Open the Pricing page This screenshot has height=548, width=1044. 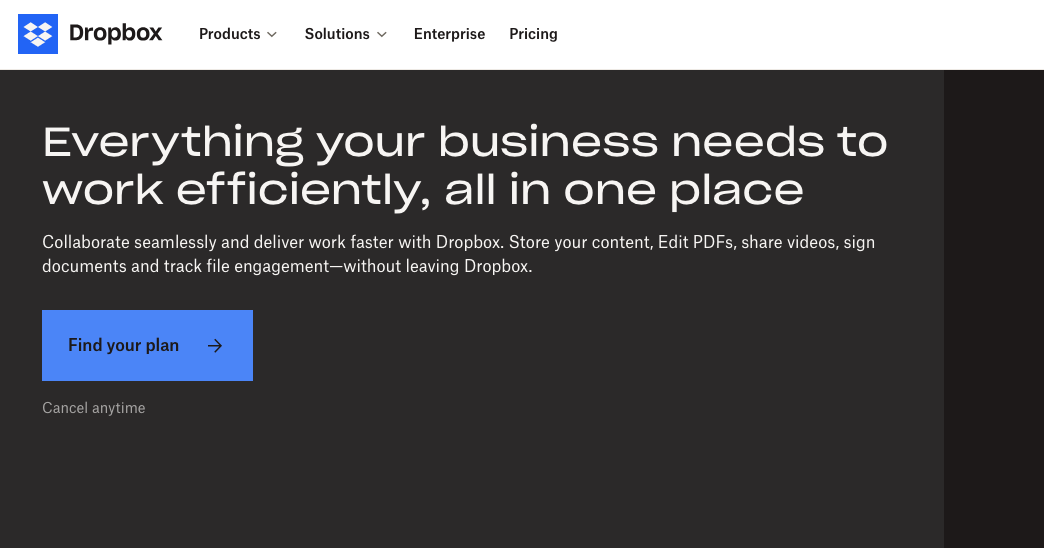pos(533,34)
